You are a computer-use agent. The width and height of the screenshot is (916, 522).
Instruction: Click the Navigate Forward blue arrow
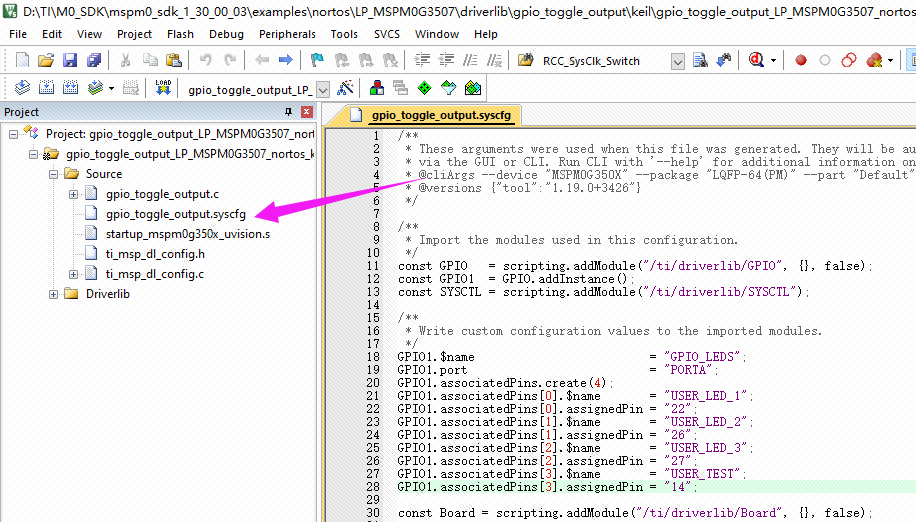point(285,61)
